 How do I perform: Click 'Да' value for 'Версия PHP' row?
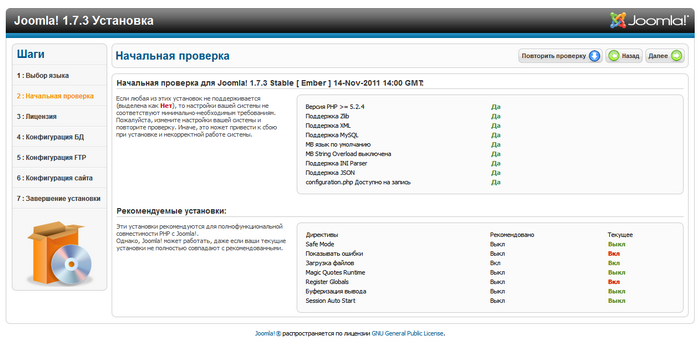(496, 107)
